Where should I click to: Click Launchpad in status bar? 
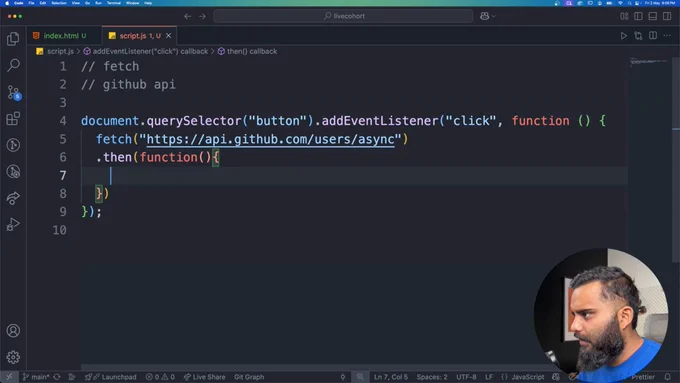[115, 377]
